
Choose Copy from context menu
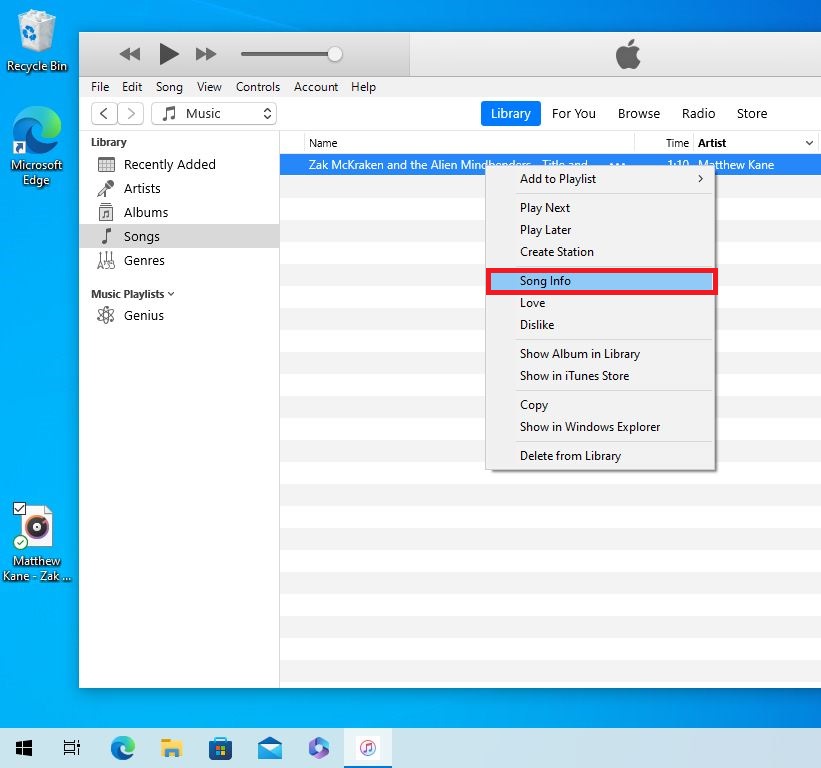tap(601, 405)
